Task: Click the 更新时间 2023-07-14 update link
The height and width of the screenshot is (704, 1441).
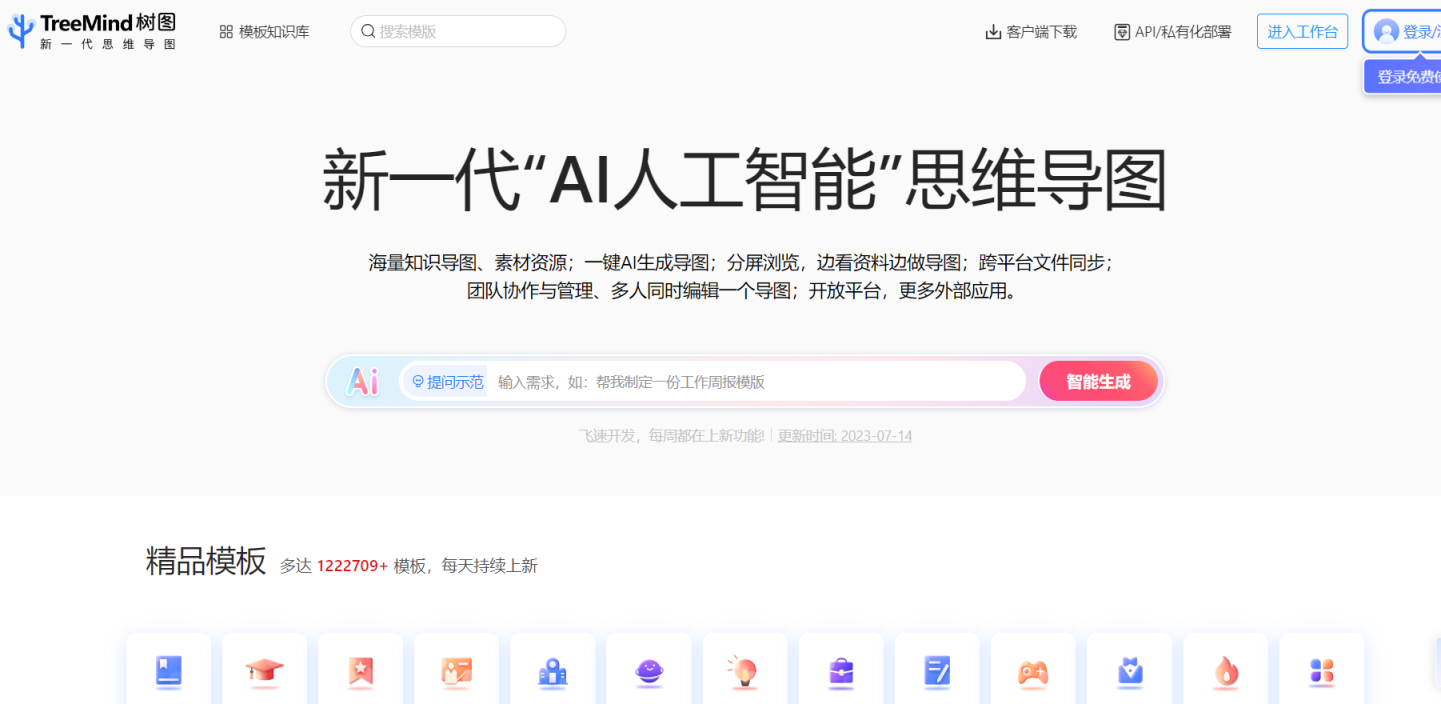Action: coord(845,436)
